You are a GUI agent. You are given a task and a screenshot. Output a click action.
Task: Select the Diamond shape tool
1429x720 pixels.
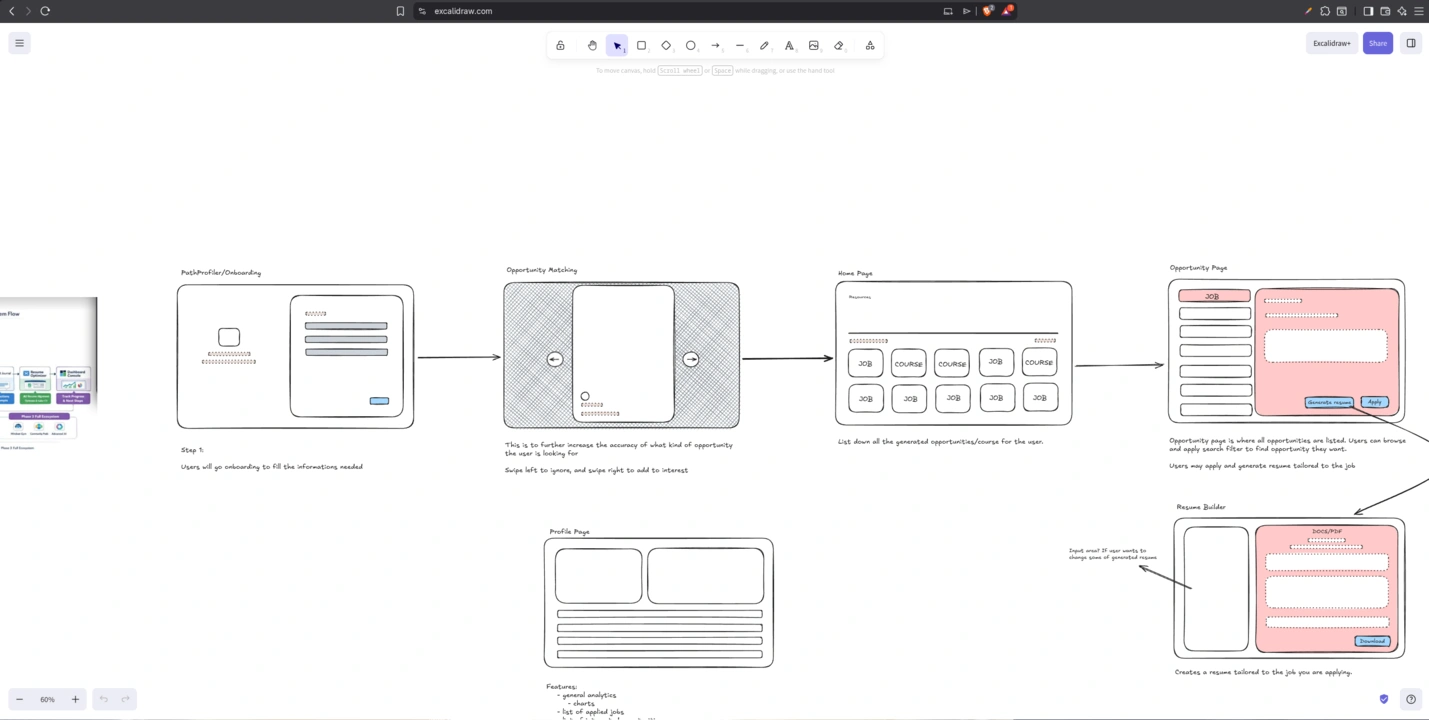pyautogui.click(x=666, y=45)
